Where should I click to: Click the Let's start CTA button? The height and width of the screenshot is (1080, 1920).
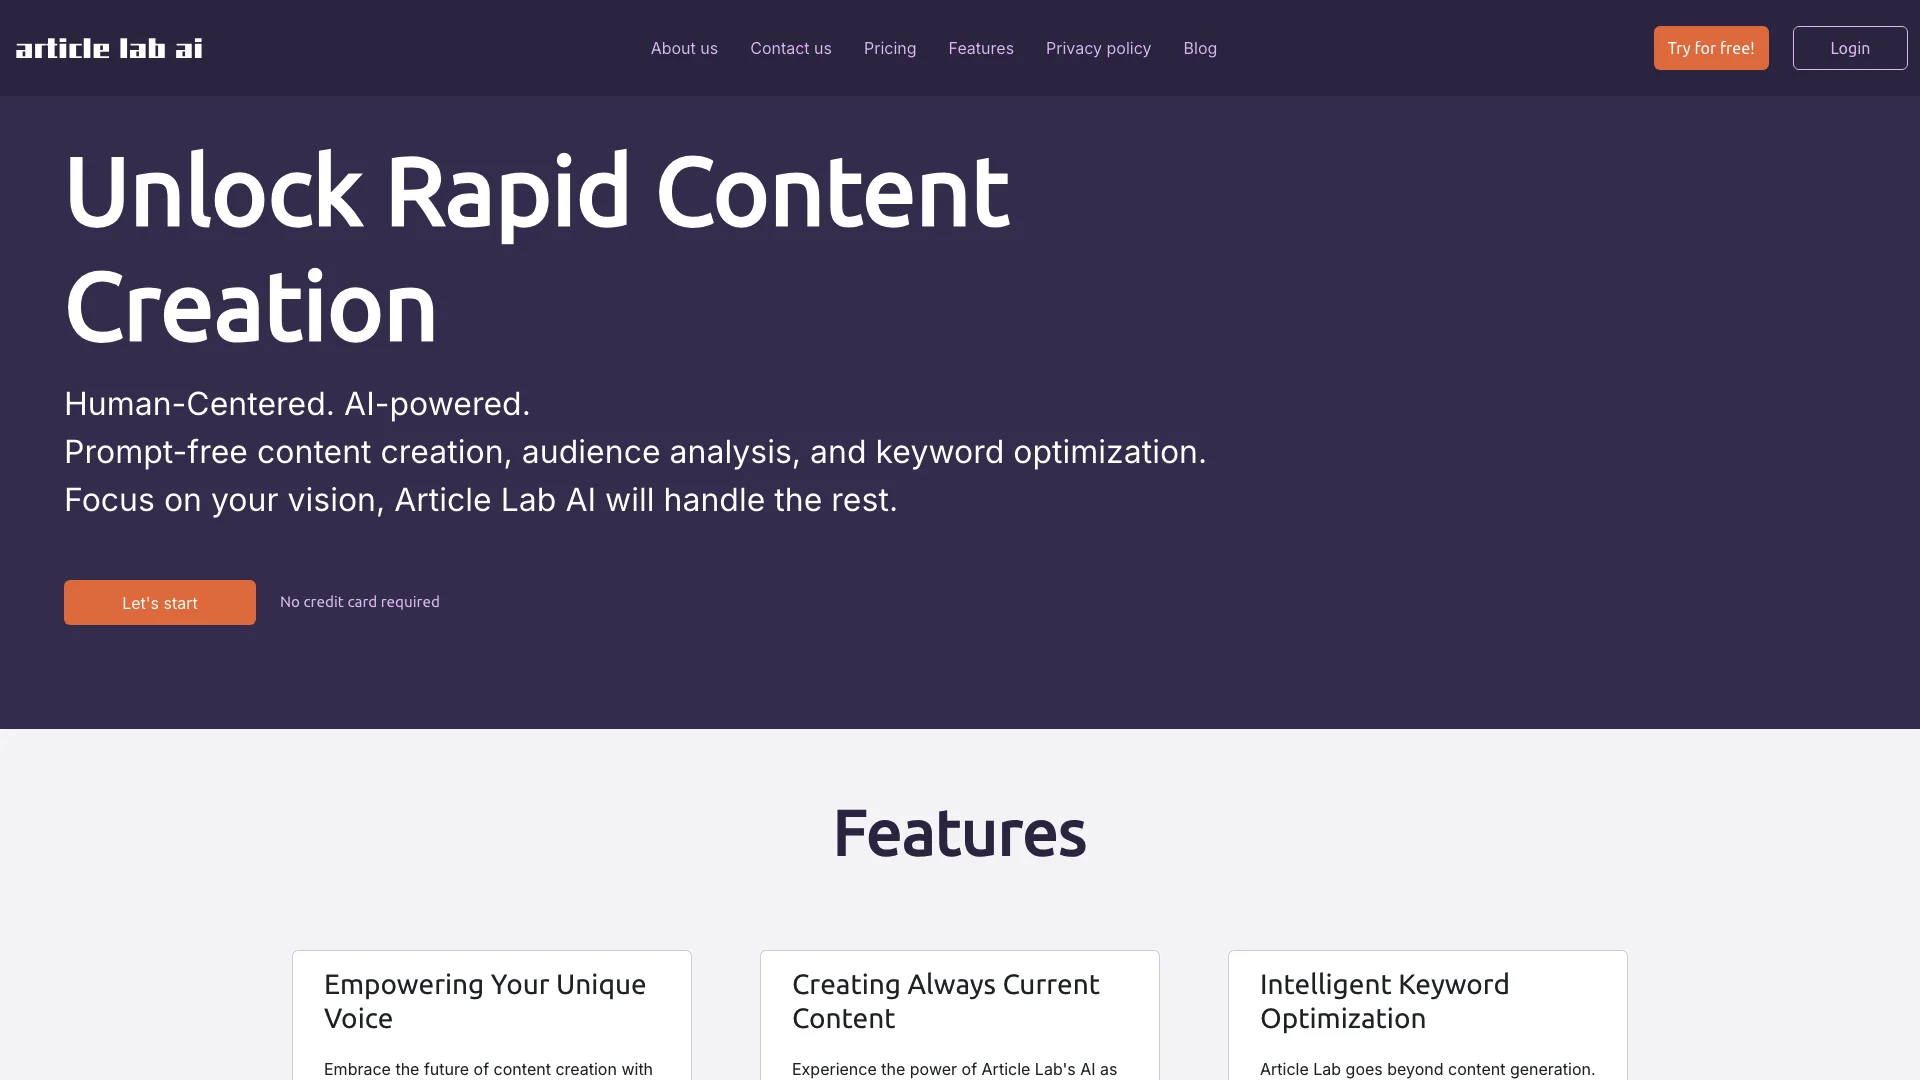(x=160, y=601)
